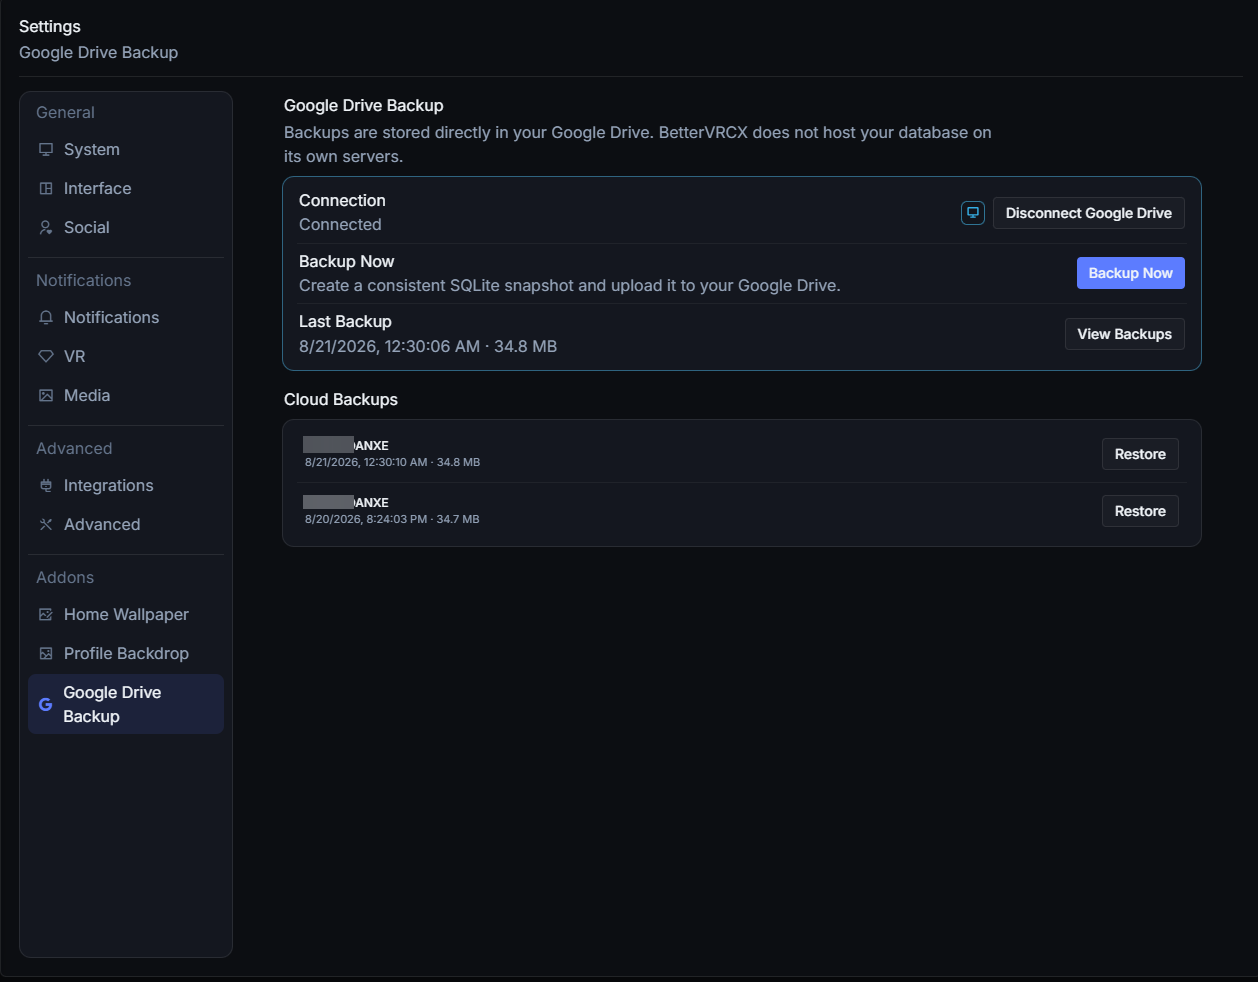Open Home Wallpaper addon

click(x=126, y=615)
